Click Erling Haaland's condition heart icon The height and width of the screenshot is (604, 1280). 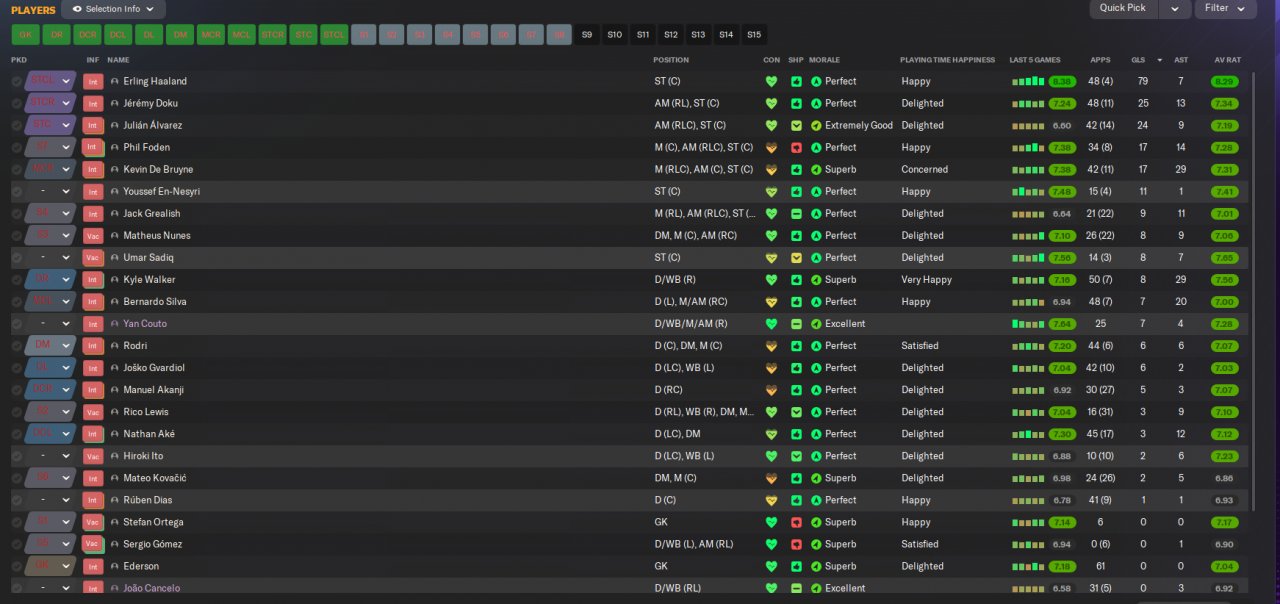pos(771,81)
